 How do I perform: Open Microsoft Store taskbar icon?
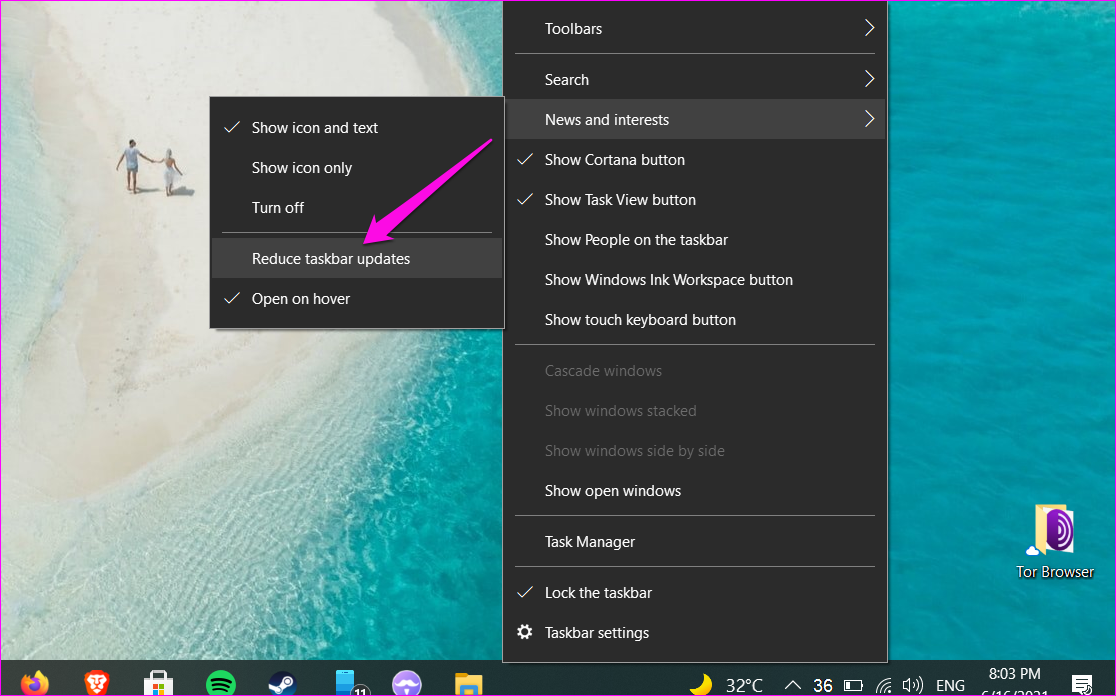tap(158, 683)
